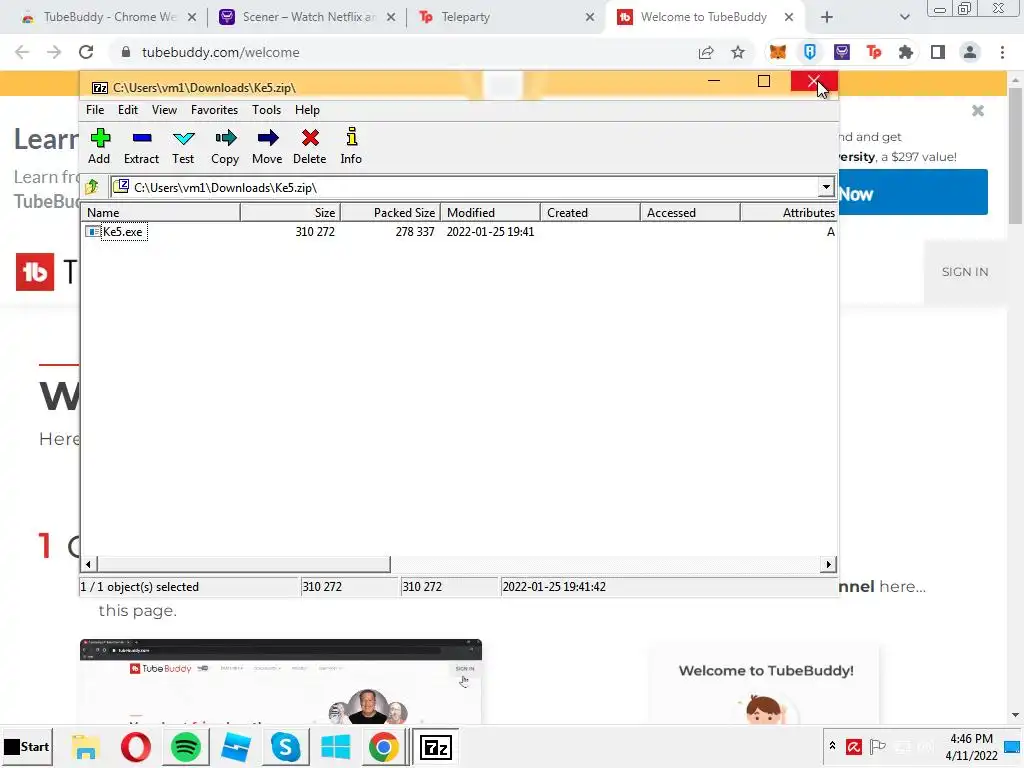Run the Test archive tool
Viewport: 1024px width, 768px height.
[183, 146]
